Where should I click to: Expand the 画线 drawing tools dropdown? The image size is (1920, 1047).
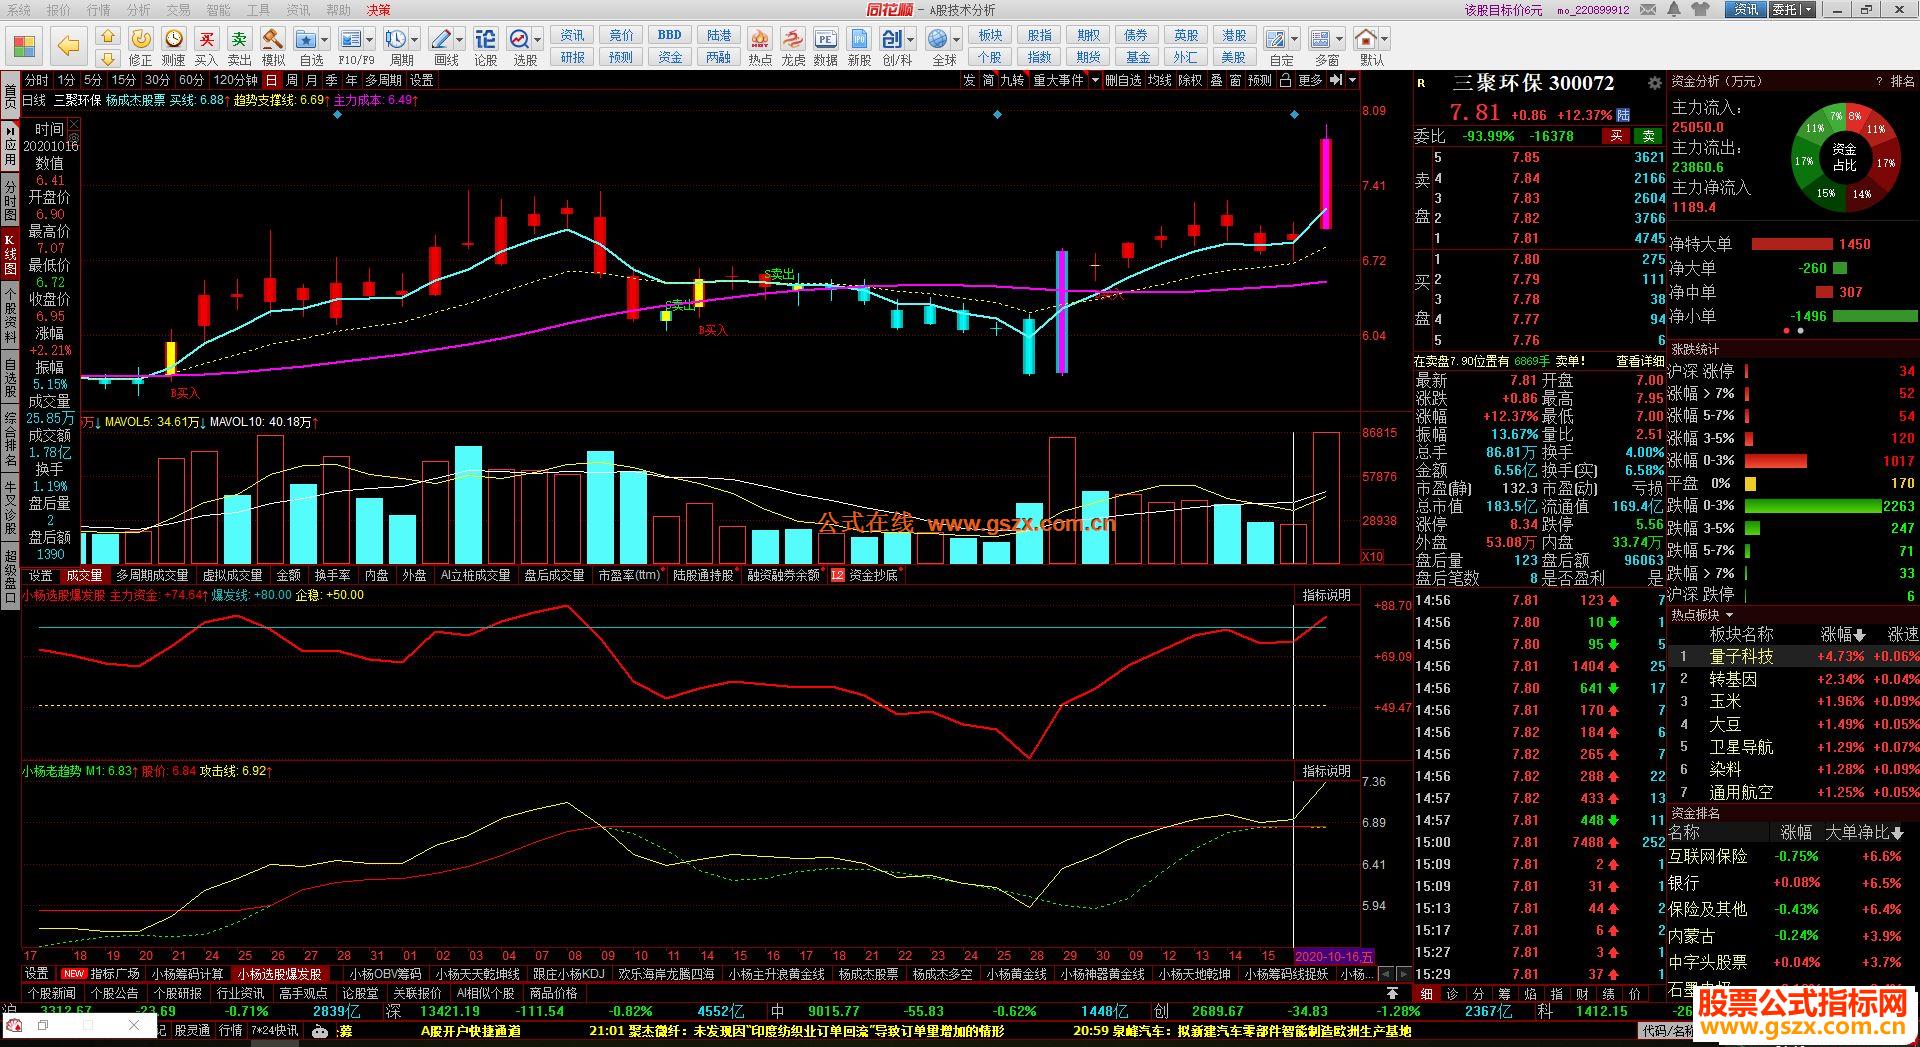[x=460, y=40]
